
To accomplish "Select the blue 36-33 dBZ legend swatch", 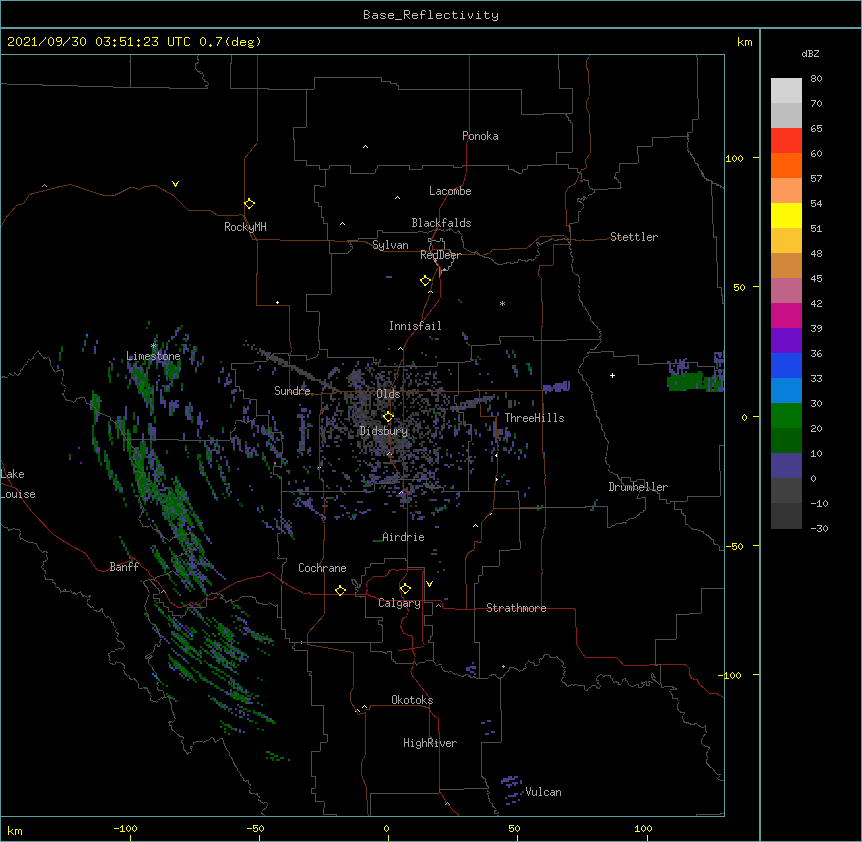I will 786,365.
